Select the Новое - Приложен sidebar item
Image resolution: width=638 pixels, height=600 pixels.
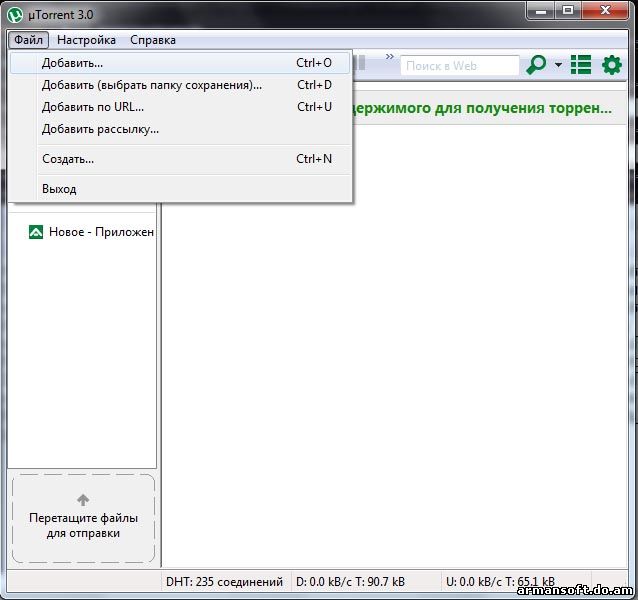[92, 232]
